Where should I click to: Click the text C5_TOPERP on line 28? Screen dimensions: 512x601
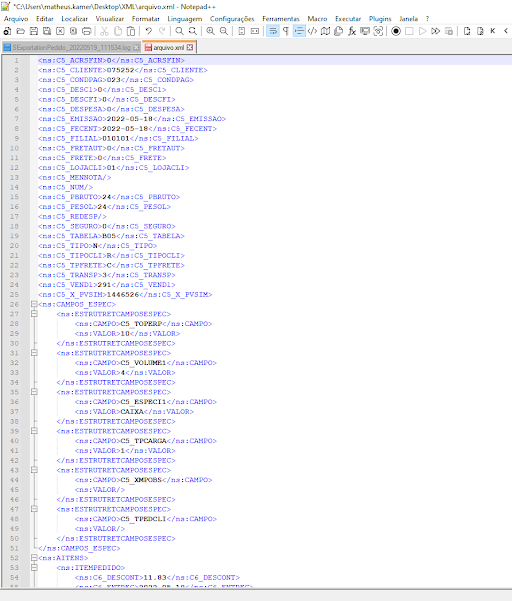(x=141, y=324)
